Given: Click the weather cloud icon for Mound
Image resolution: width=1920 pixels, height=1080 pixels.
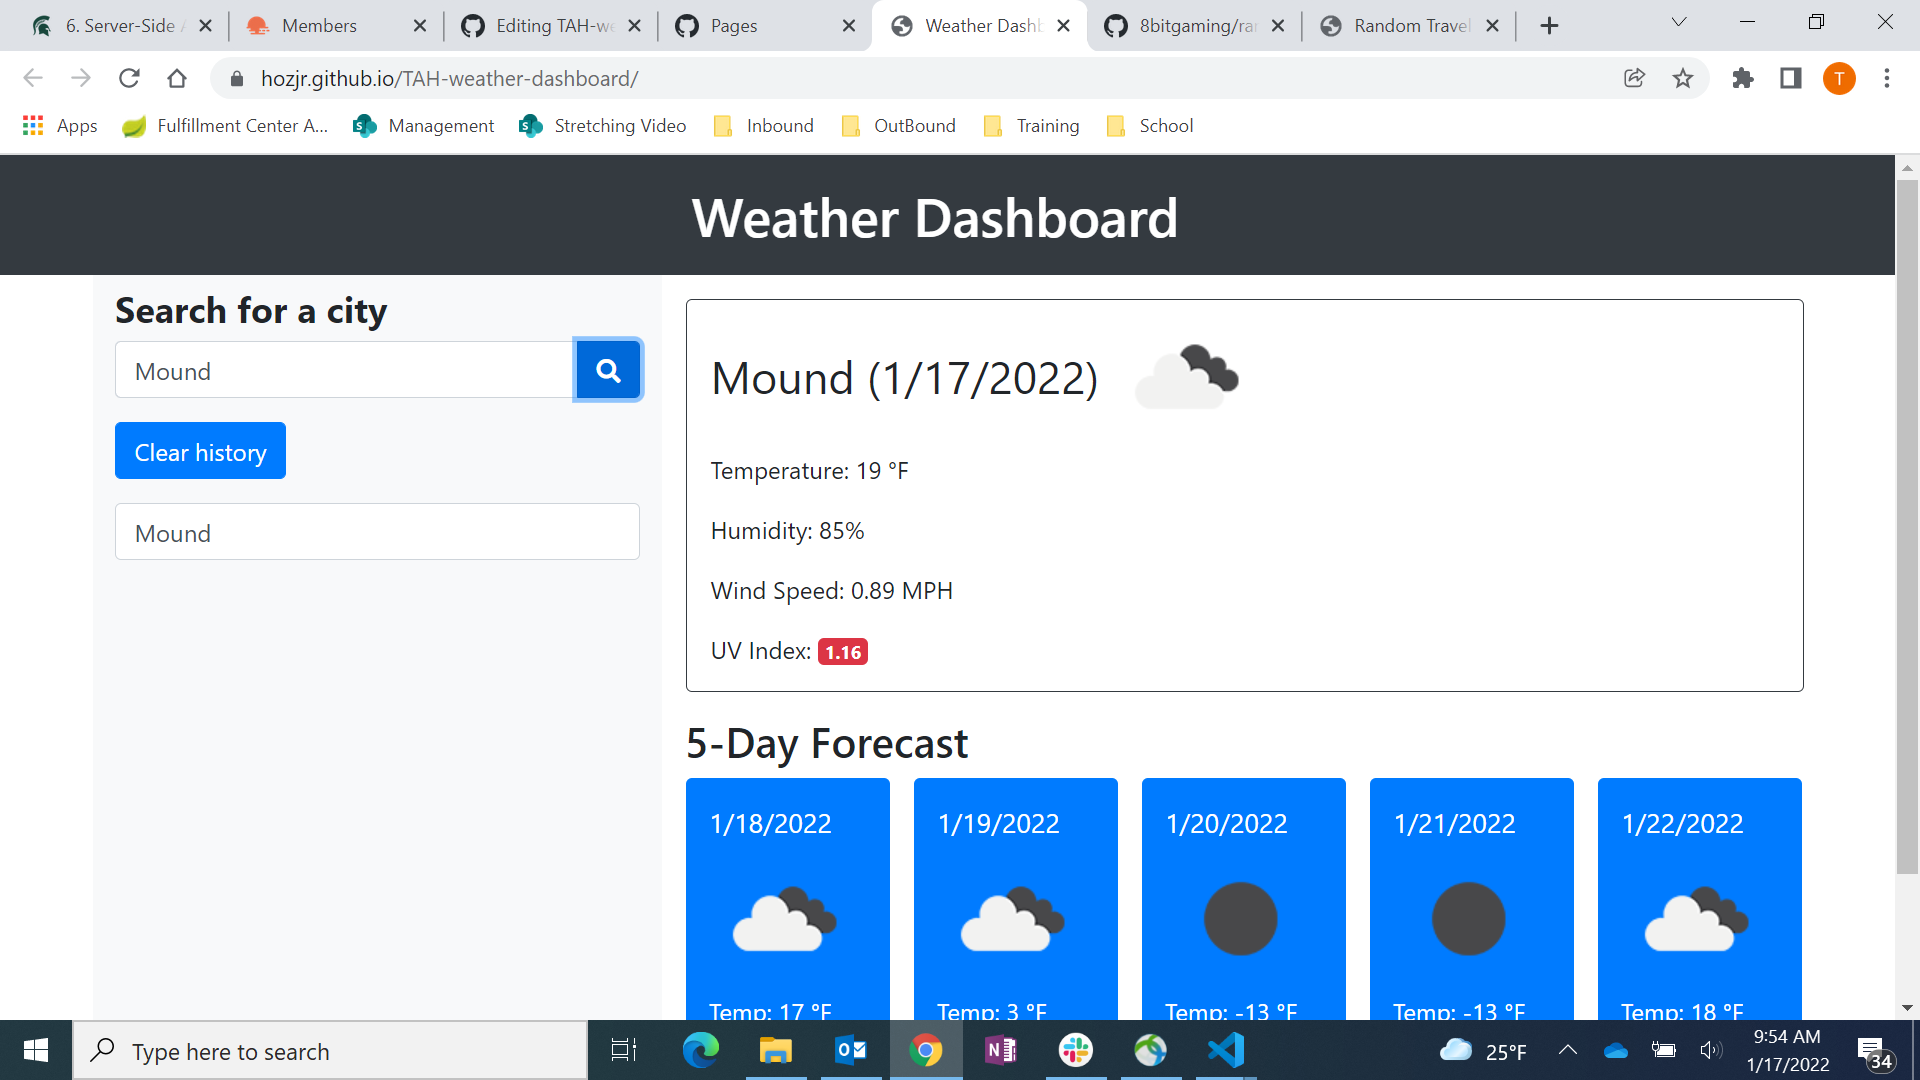Looking at the screenshot, I should [1186, 377].
